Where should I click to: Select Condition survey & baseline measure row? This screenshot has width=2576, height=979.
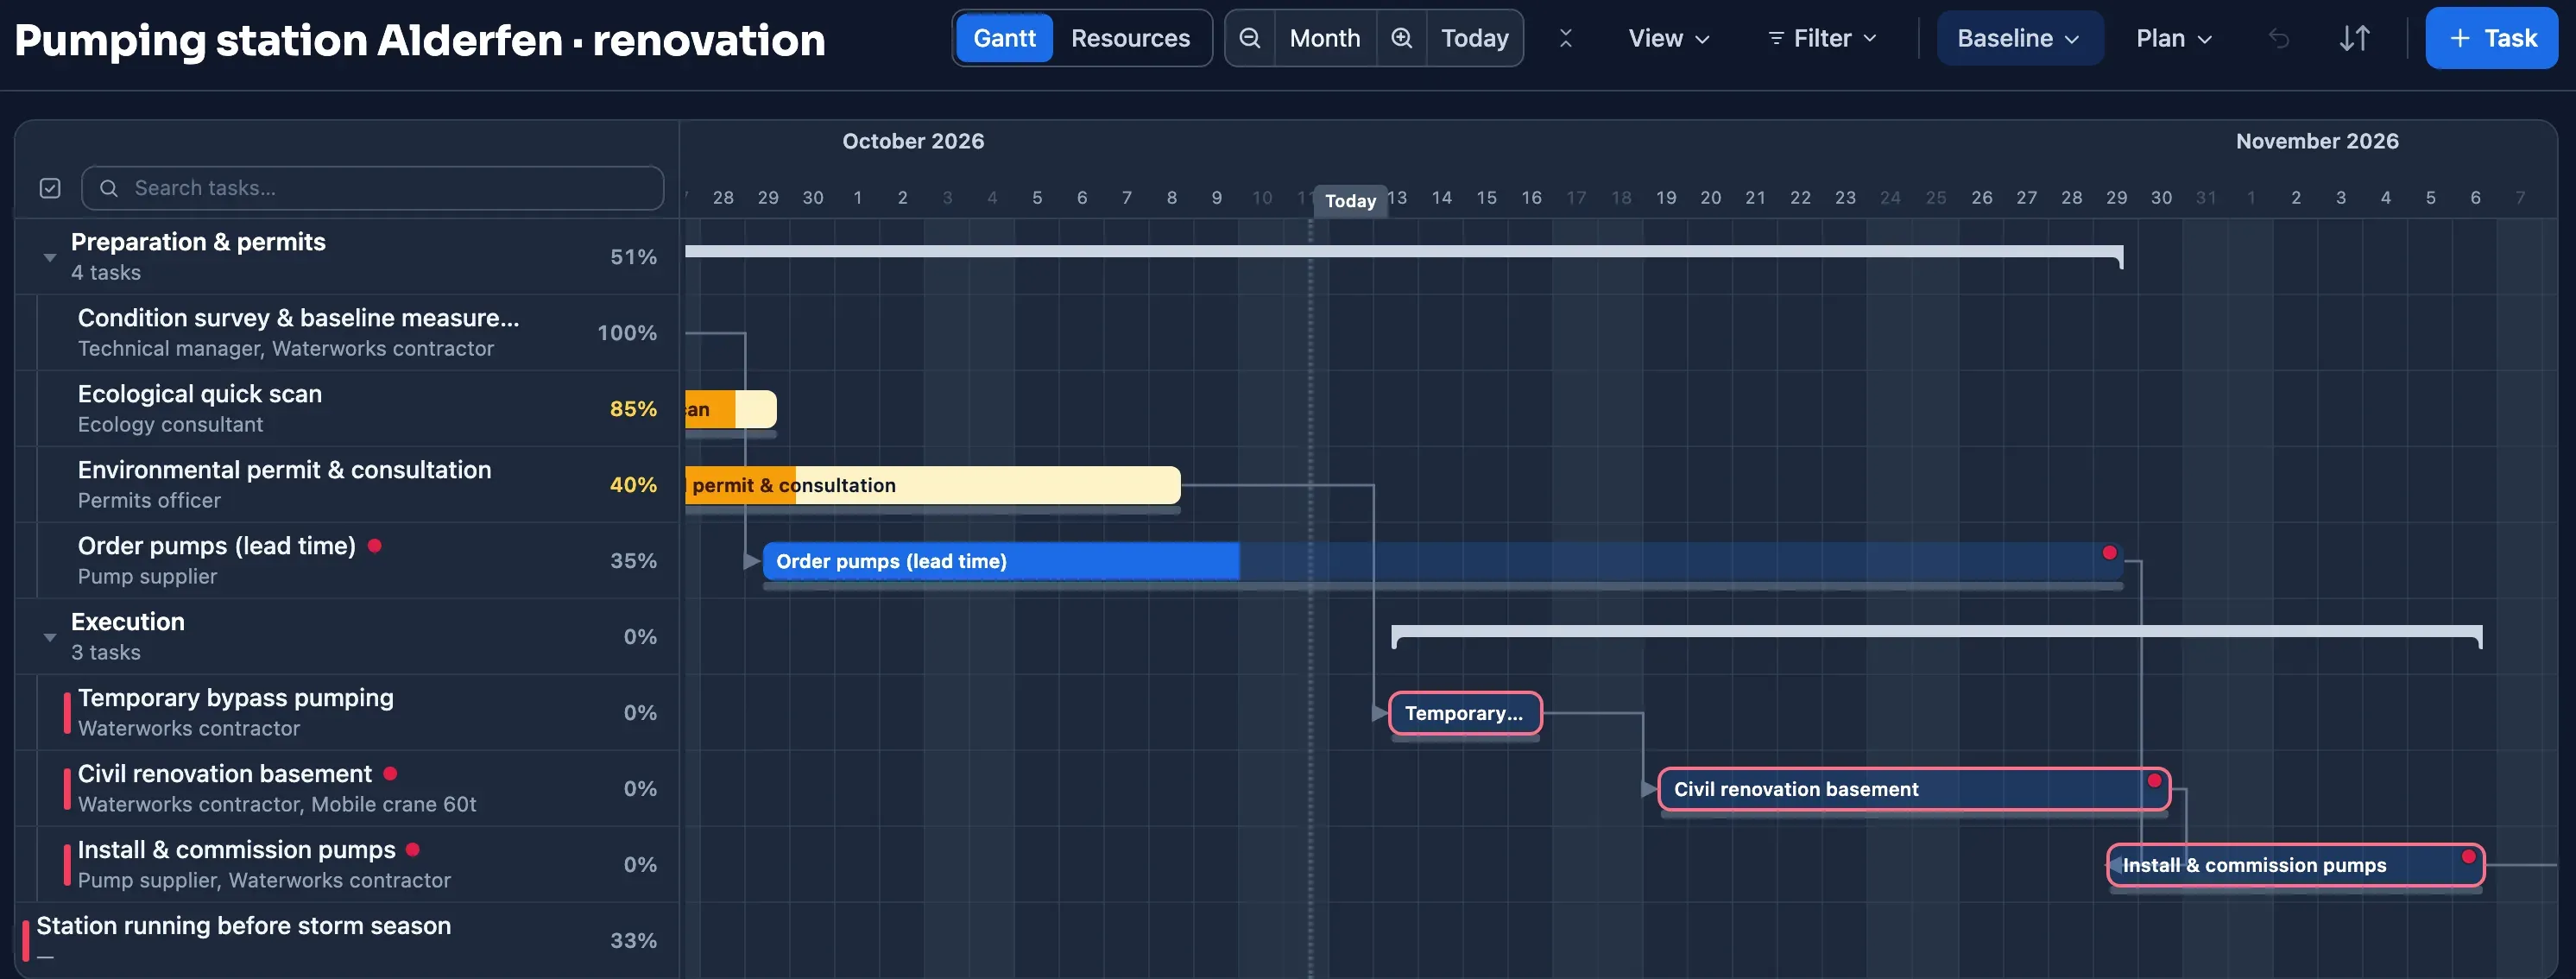(x=347, y=332)
